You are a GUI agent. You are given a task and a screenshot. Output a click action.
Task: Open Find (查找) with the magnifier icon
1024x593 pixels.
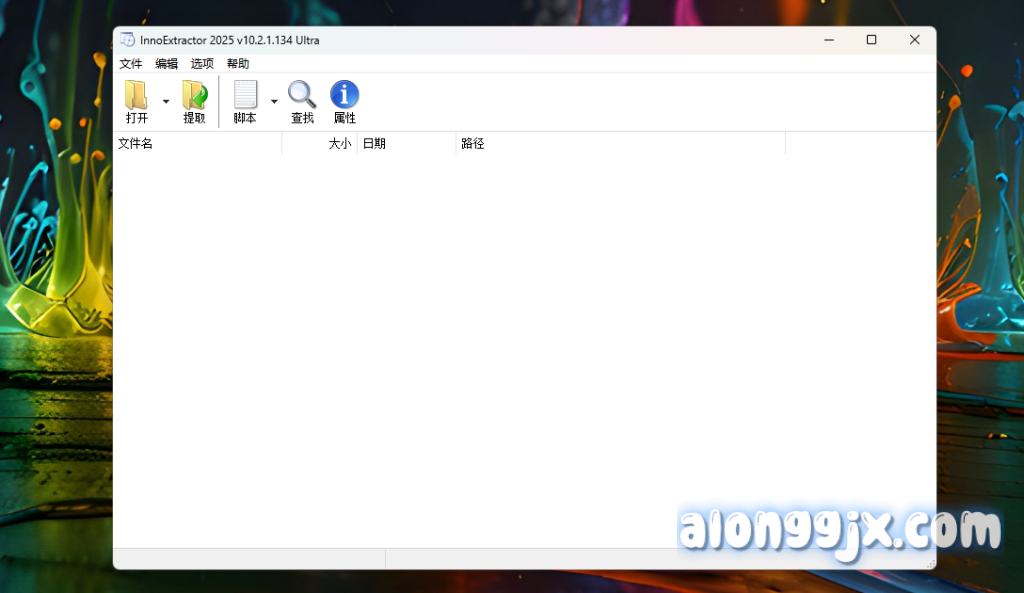[x=302, y=95]
